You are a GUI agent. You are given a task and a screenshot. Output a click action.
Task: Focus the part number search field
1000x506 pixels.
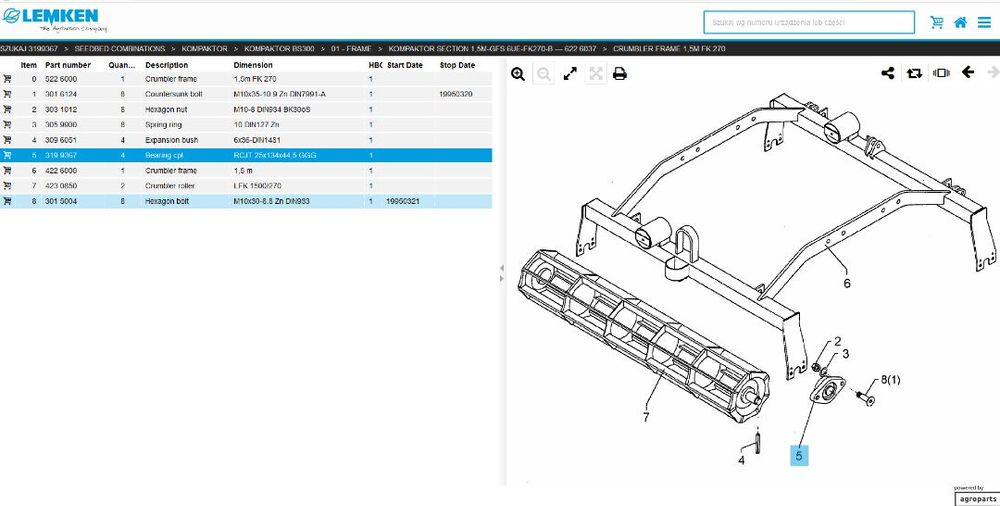[x=809, y=22]
